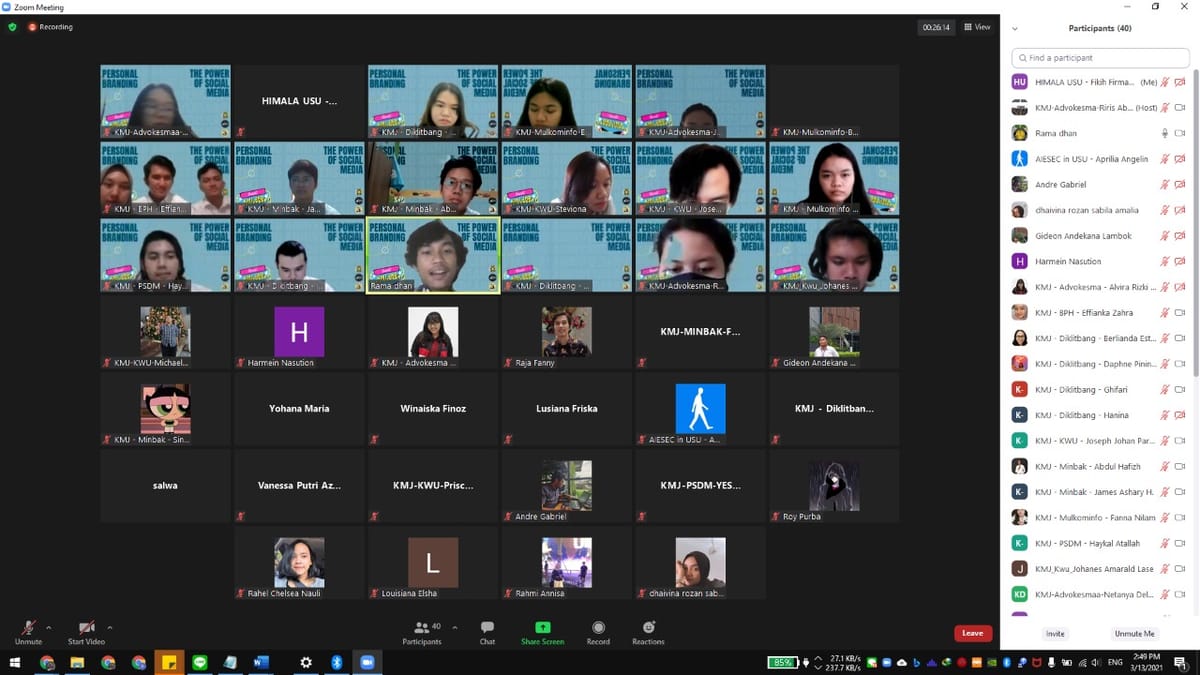Open the Chat panel
The height and width of the screenshot is (675, 1200).
[487, 631]
